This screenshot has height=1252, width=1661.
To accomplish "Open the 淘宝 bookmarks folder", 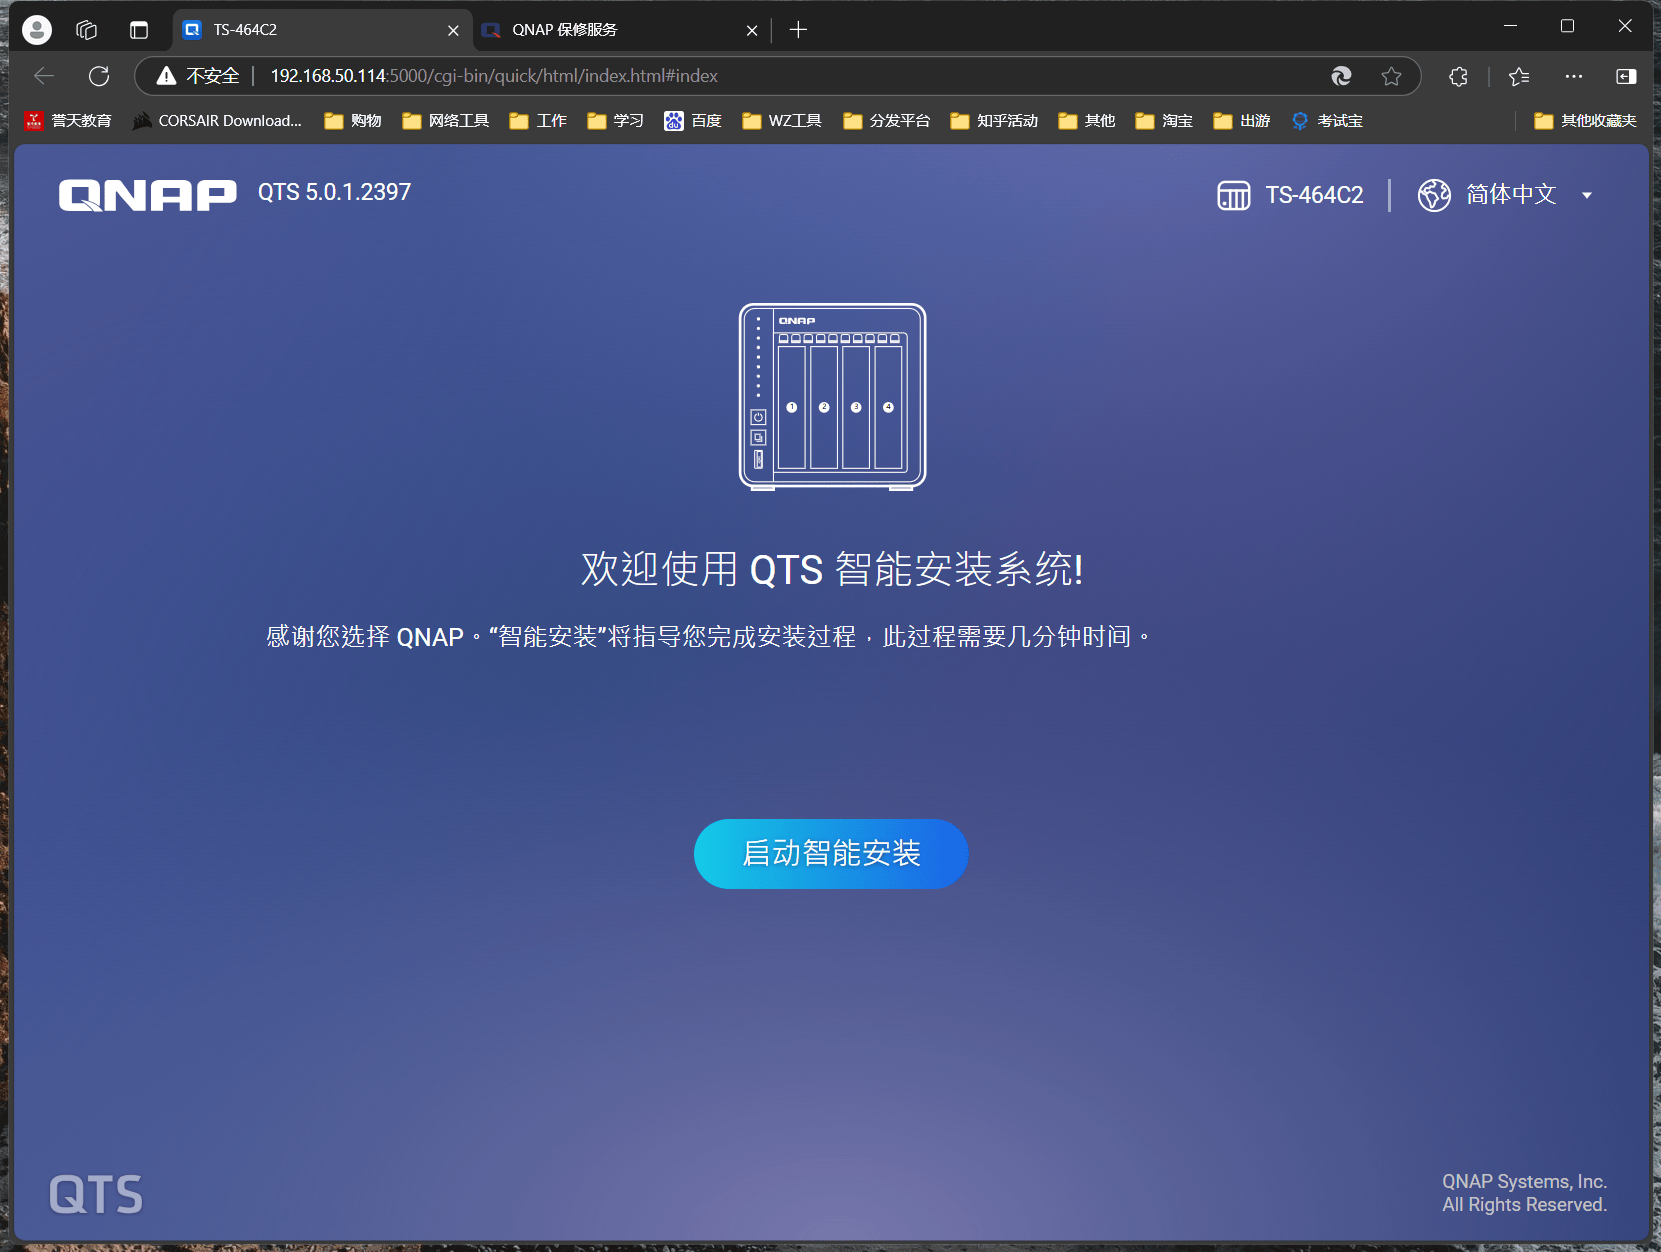I will (x=1164, y=121).
